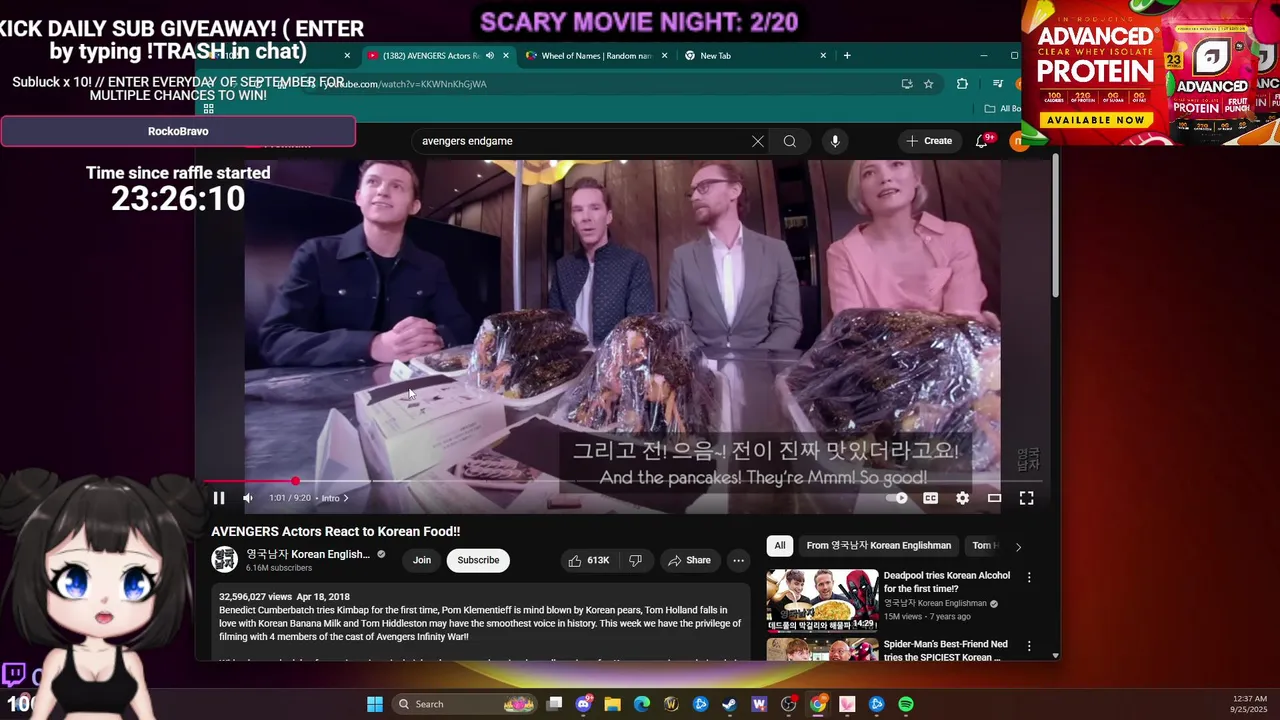The width and height of the screenshot is (1280, 720).
Task: Click the install/cast icon in address bar
Action: (906, 84)
